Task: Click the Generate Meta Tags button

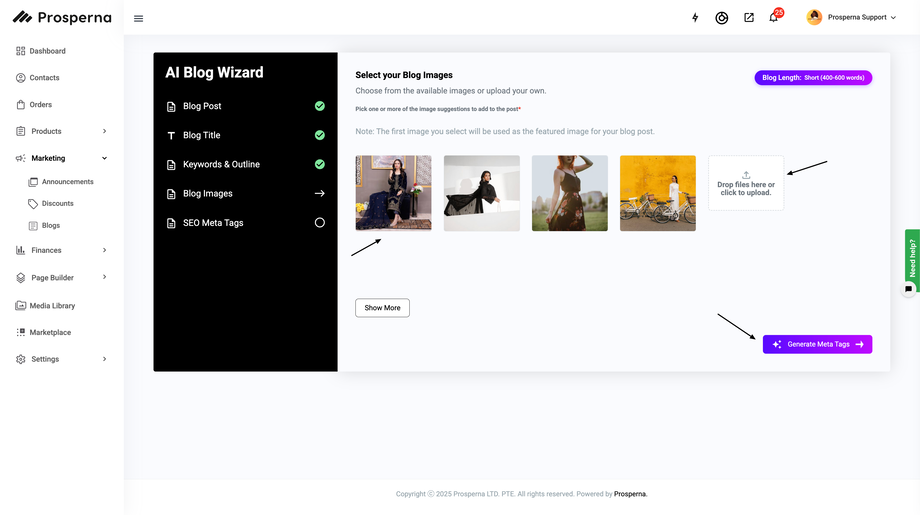Action: [x=817, y=344]
